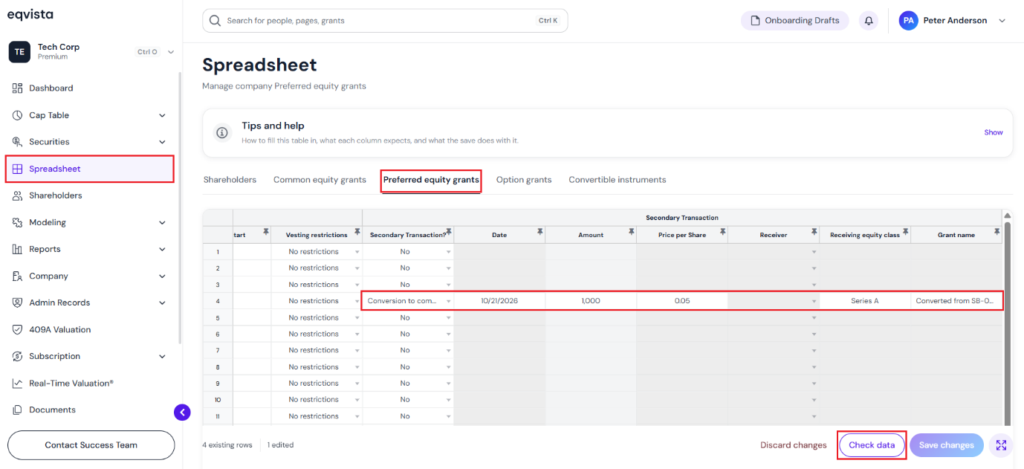This screenshot has width=1024, height=469.
Task: Click the Cap Table pie icon
Action: [x=18, y=115]
